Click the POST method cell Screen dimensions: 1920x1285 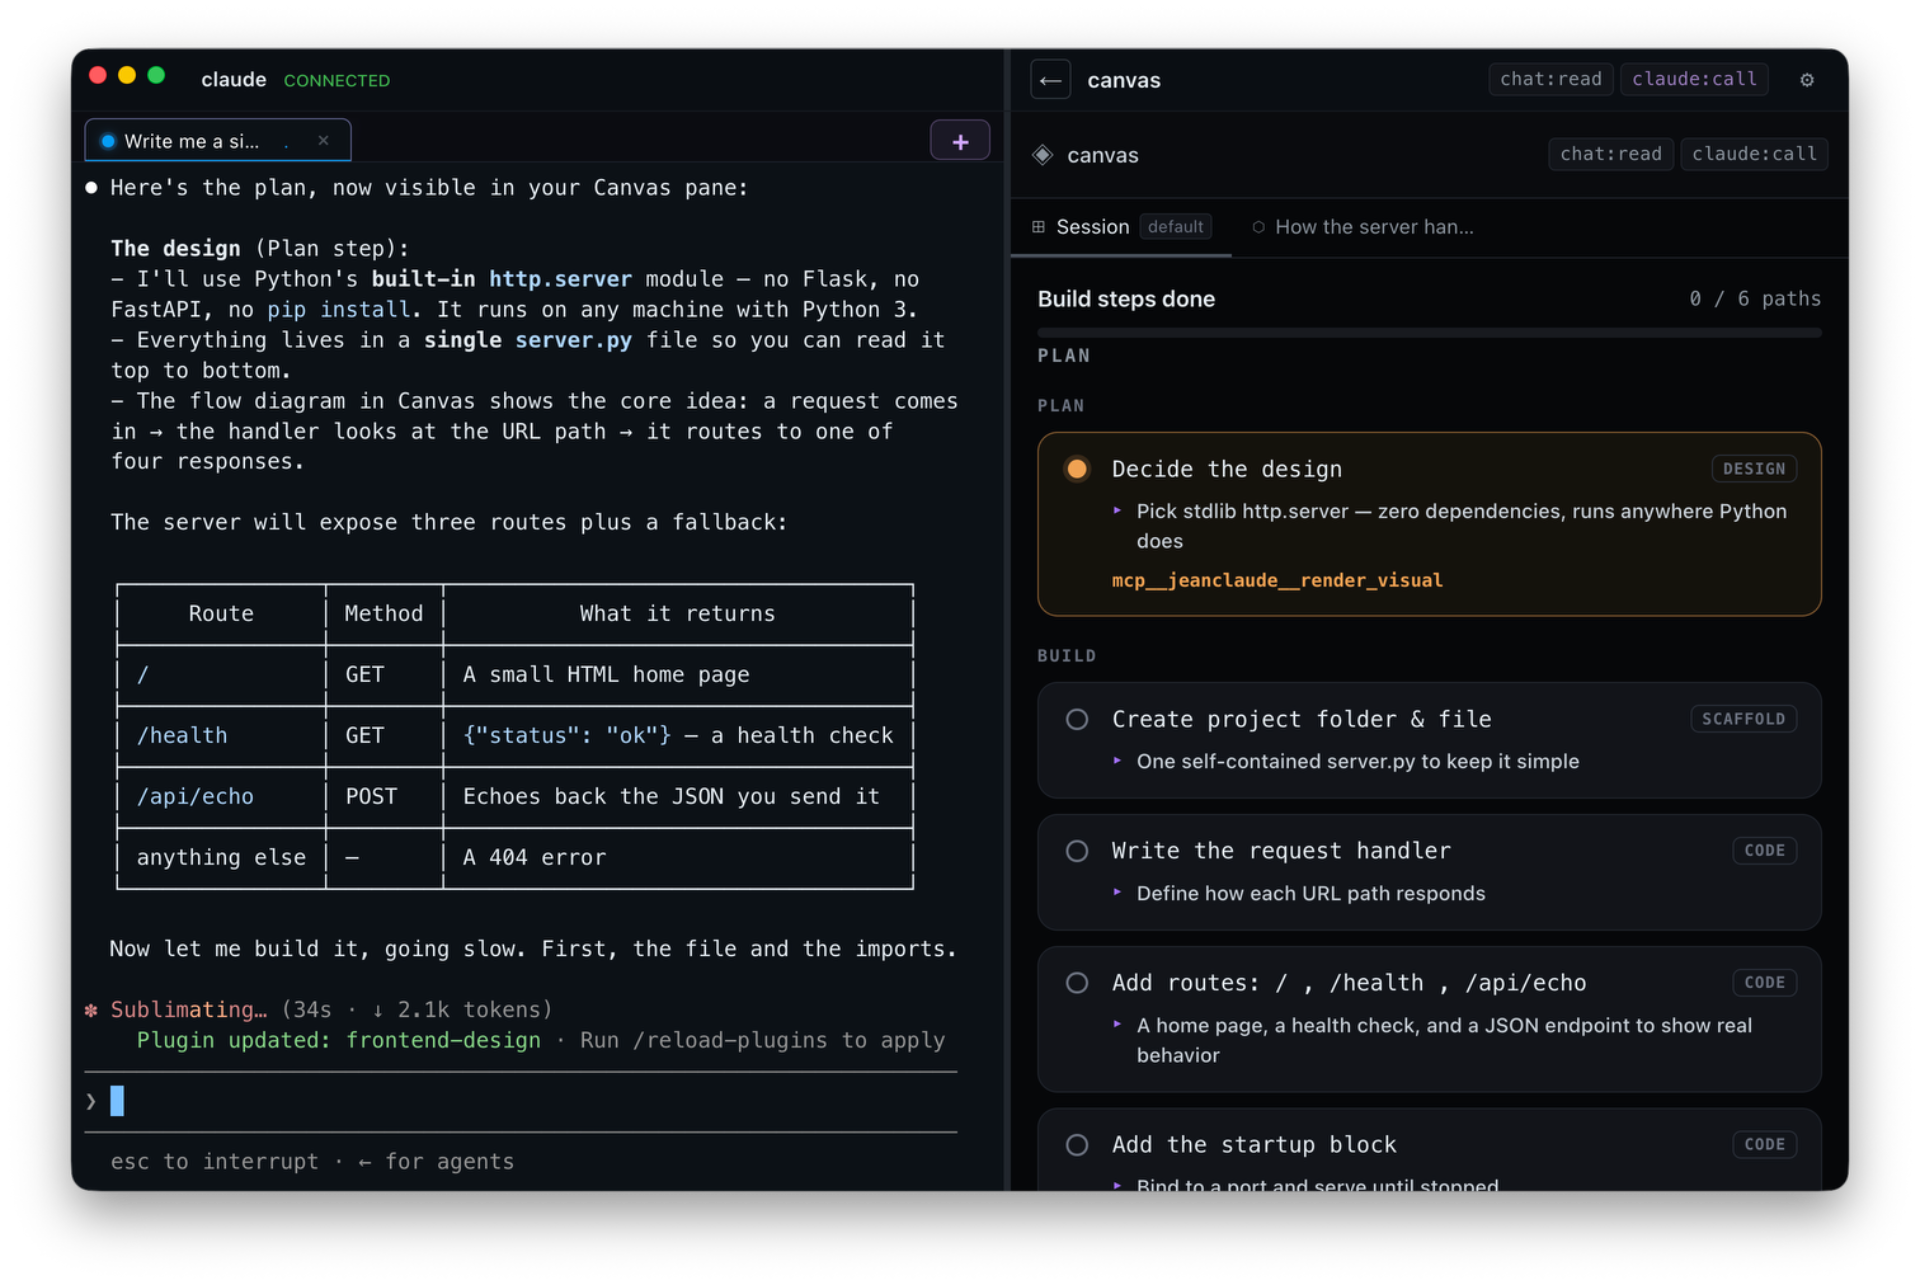pyautogui.click(x=371, y=797)
